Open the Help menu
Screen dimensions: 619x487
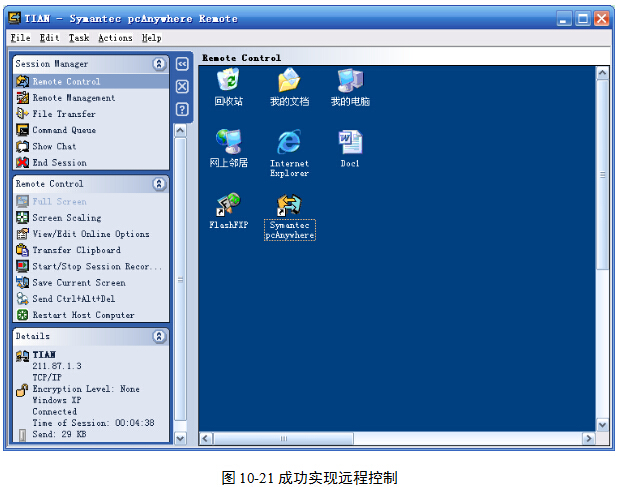point(152,38)
